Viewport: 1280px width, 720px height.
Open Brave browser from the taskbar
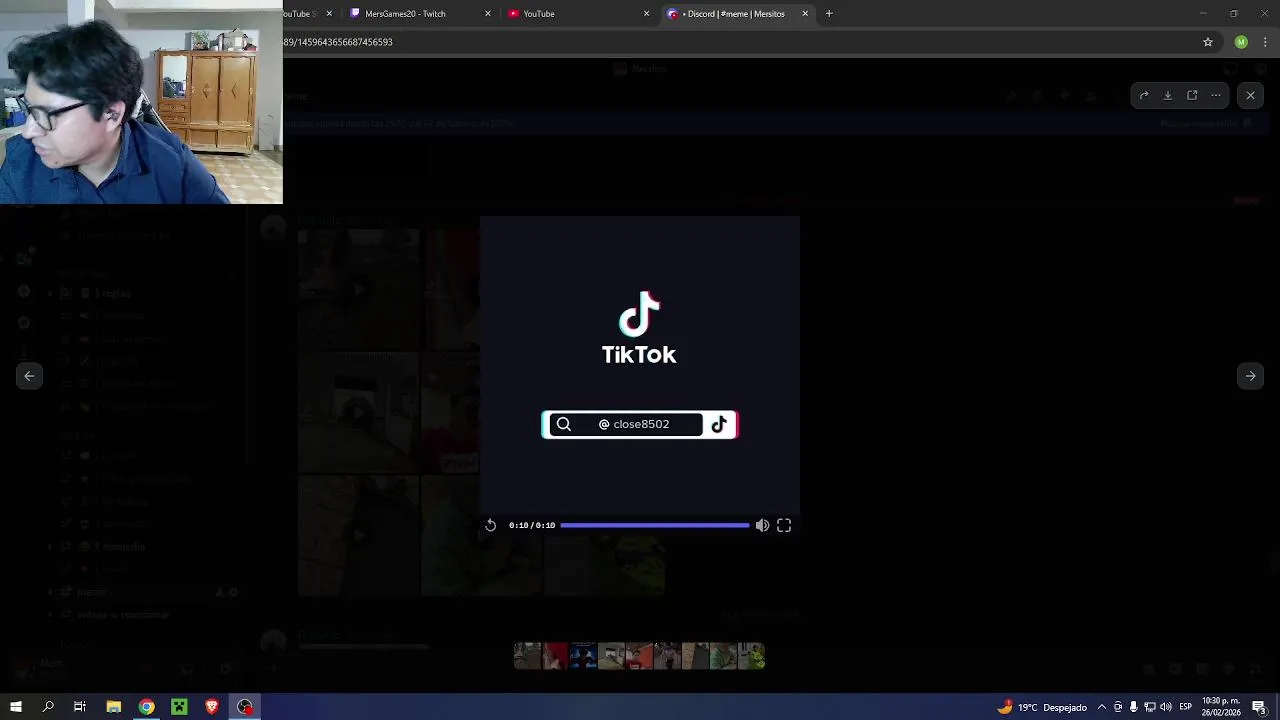click(212, 707)
